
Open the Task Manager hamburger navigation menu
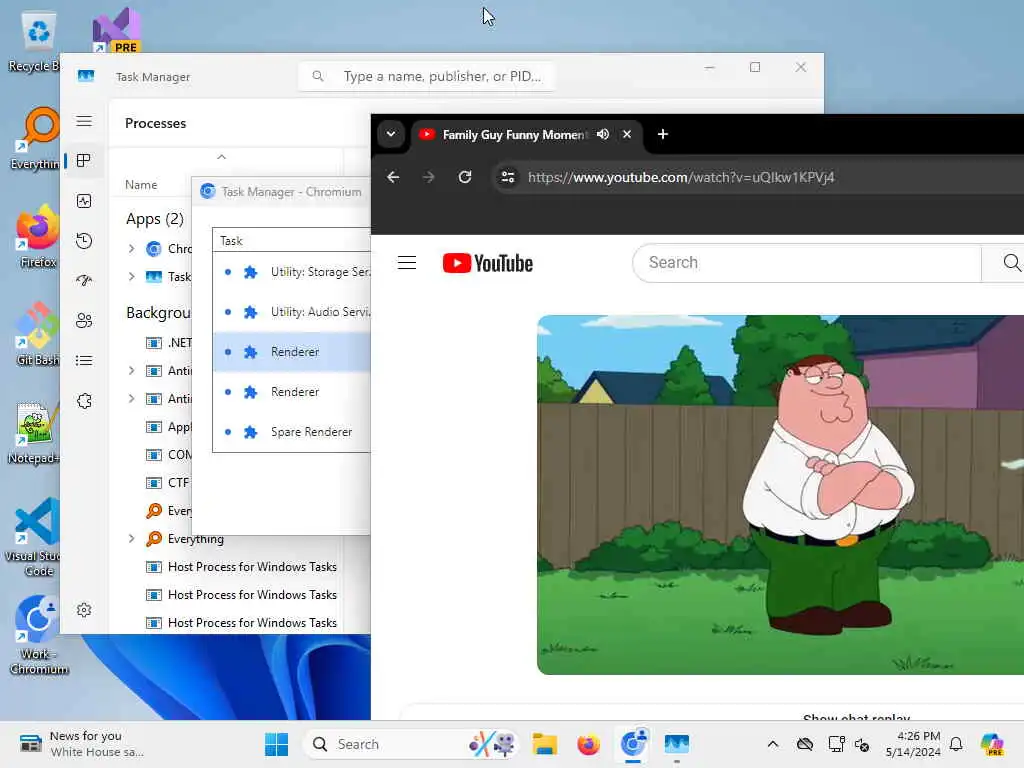pos(84,121)
